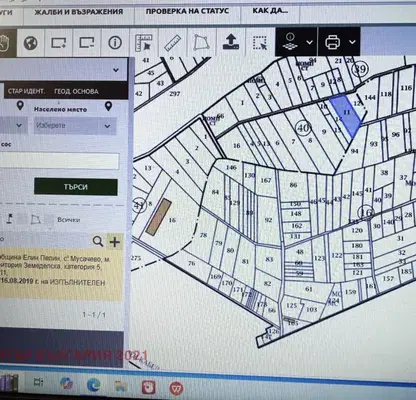Viewport: 416px width, 400px height.
Task: Click parcel 76 on the map
Action: click(x=191, y=263)
